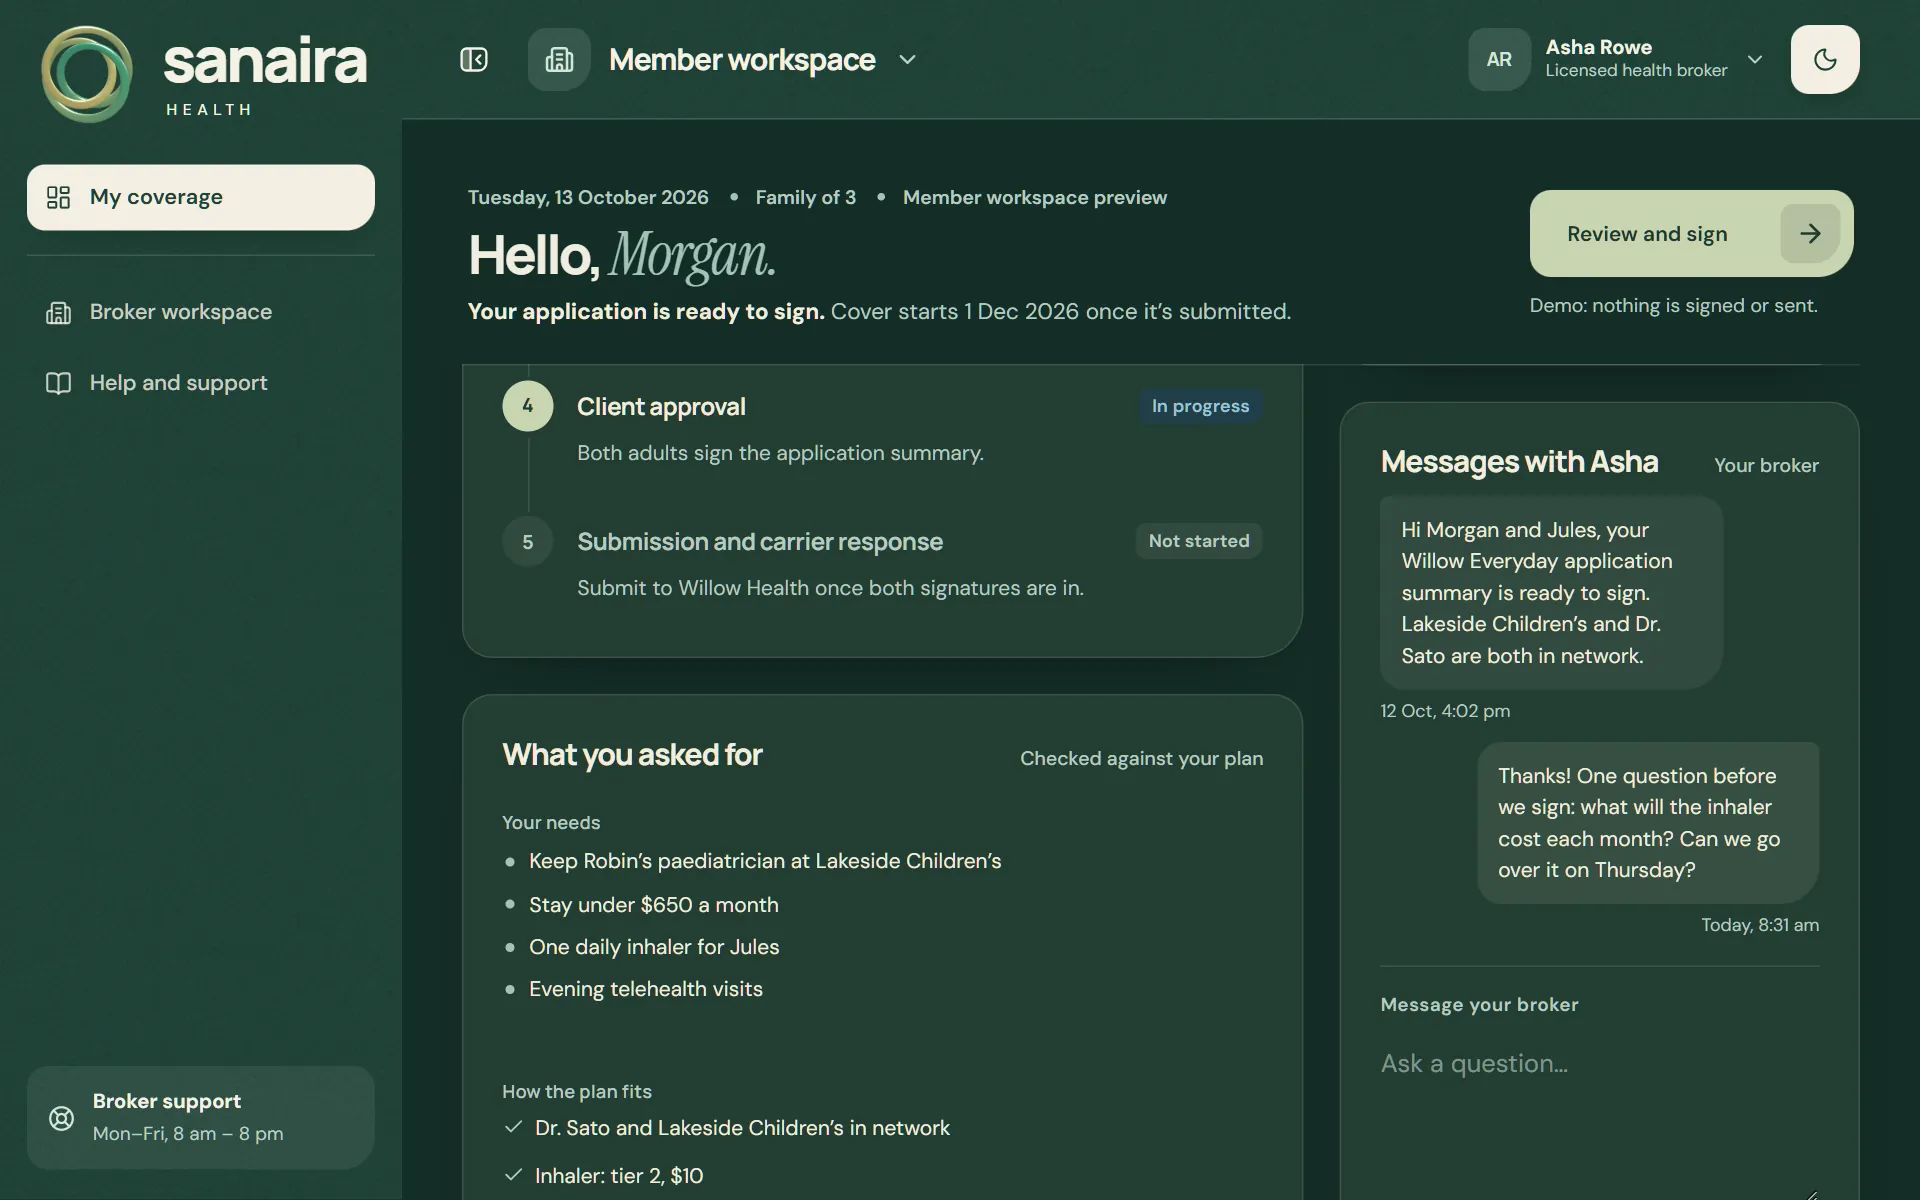Click the Today, 8:31 am timestamp
The width and height of the screenshot is (1920, 1200).
tap(1760, 925)
